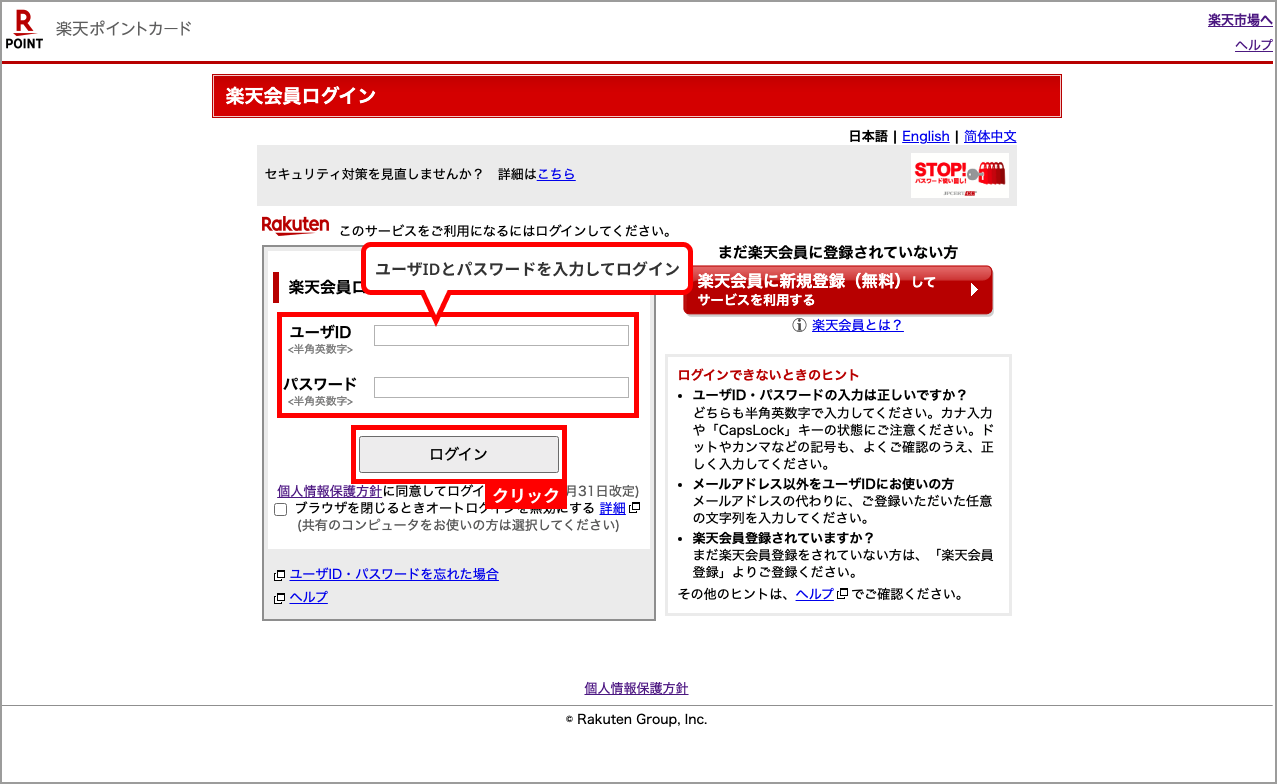This screenshot has width=1277, height=784.
Task: Click the 楽天ポイントカード title text
Action: (x=124, y=28)
